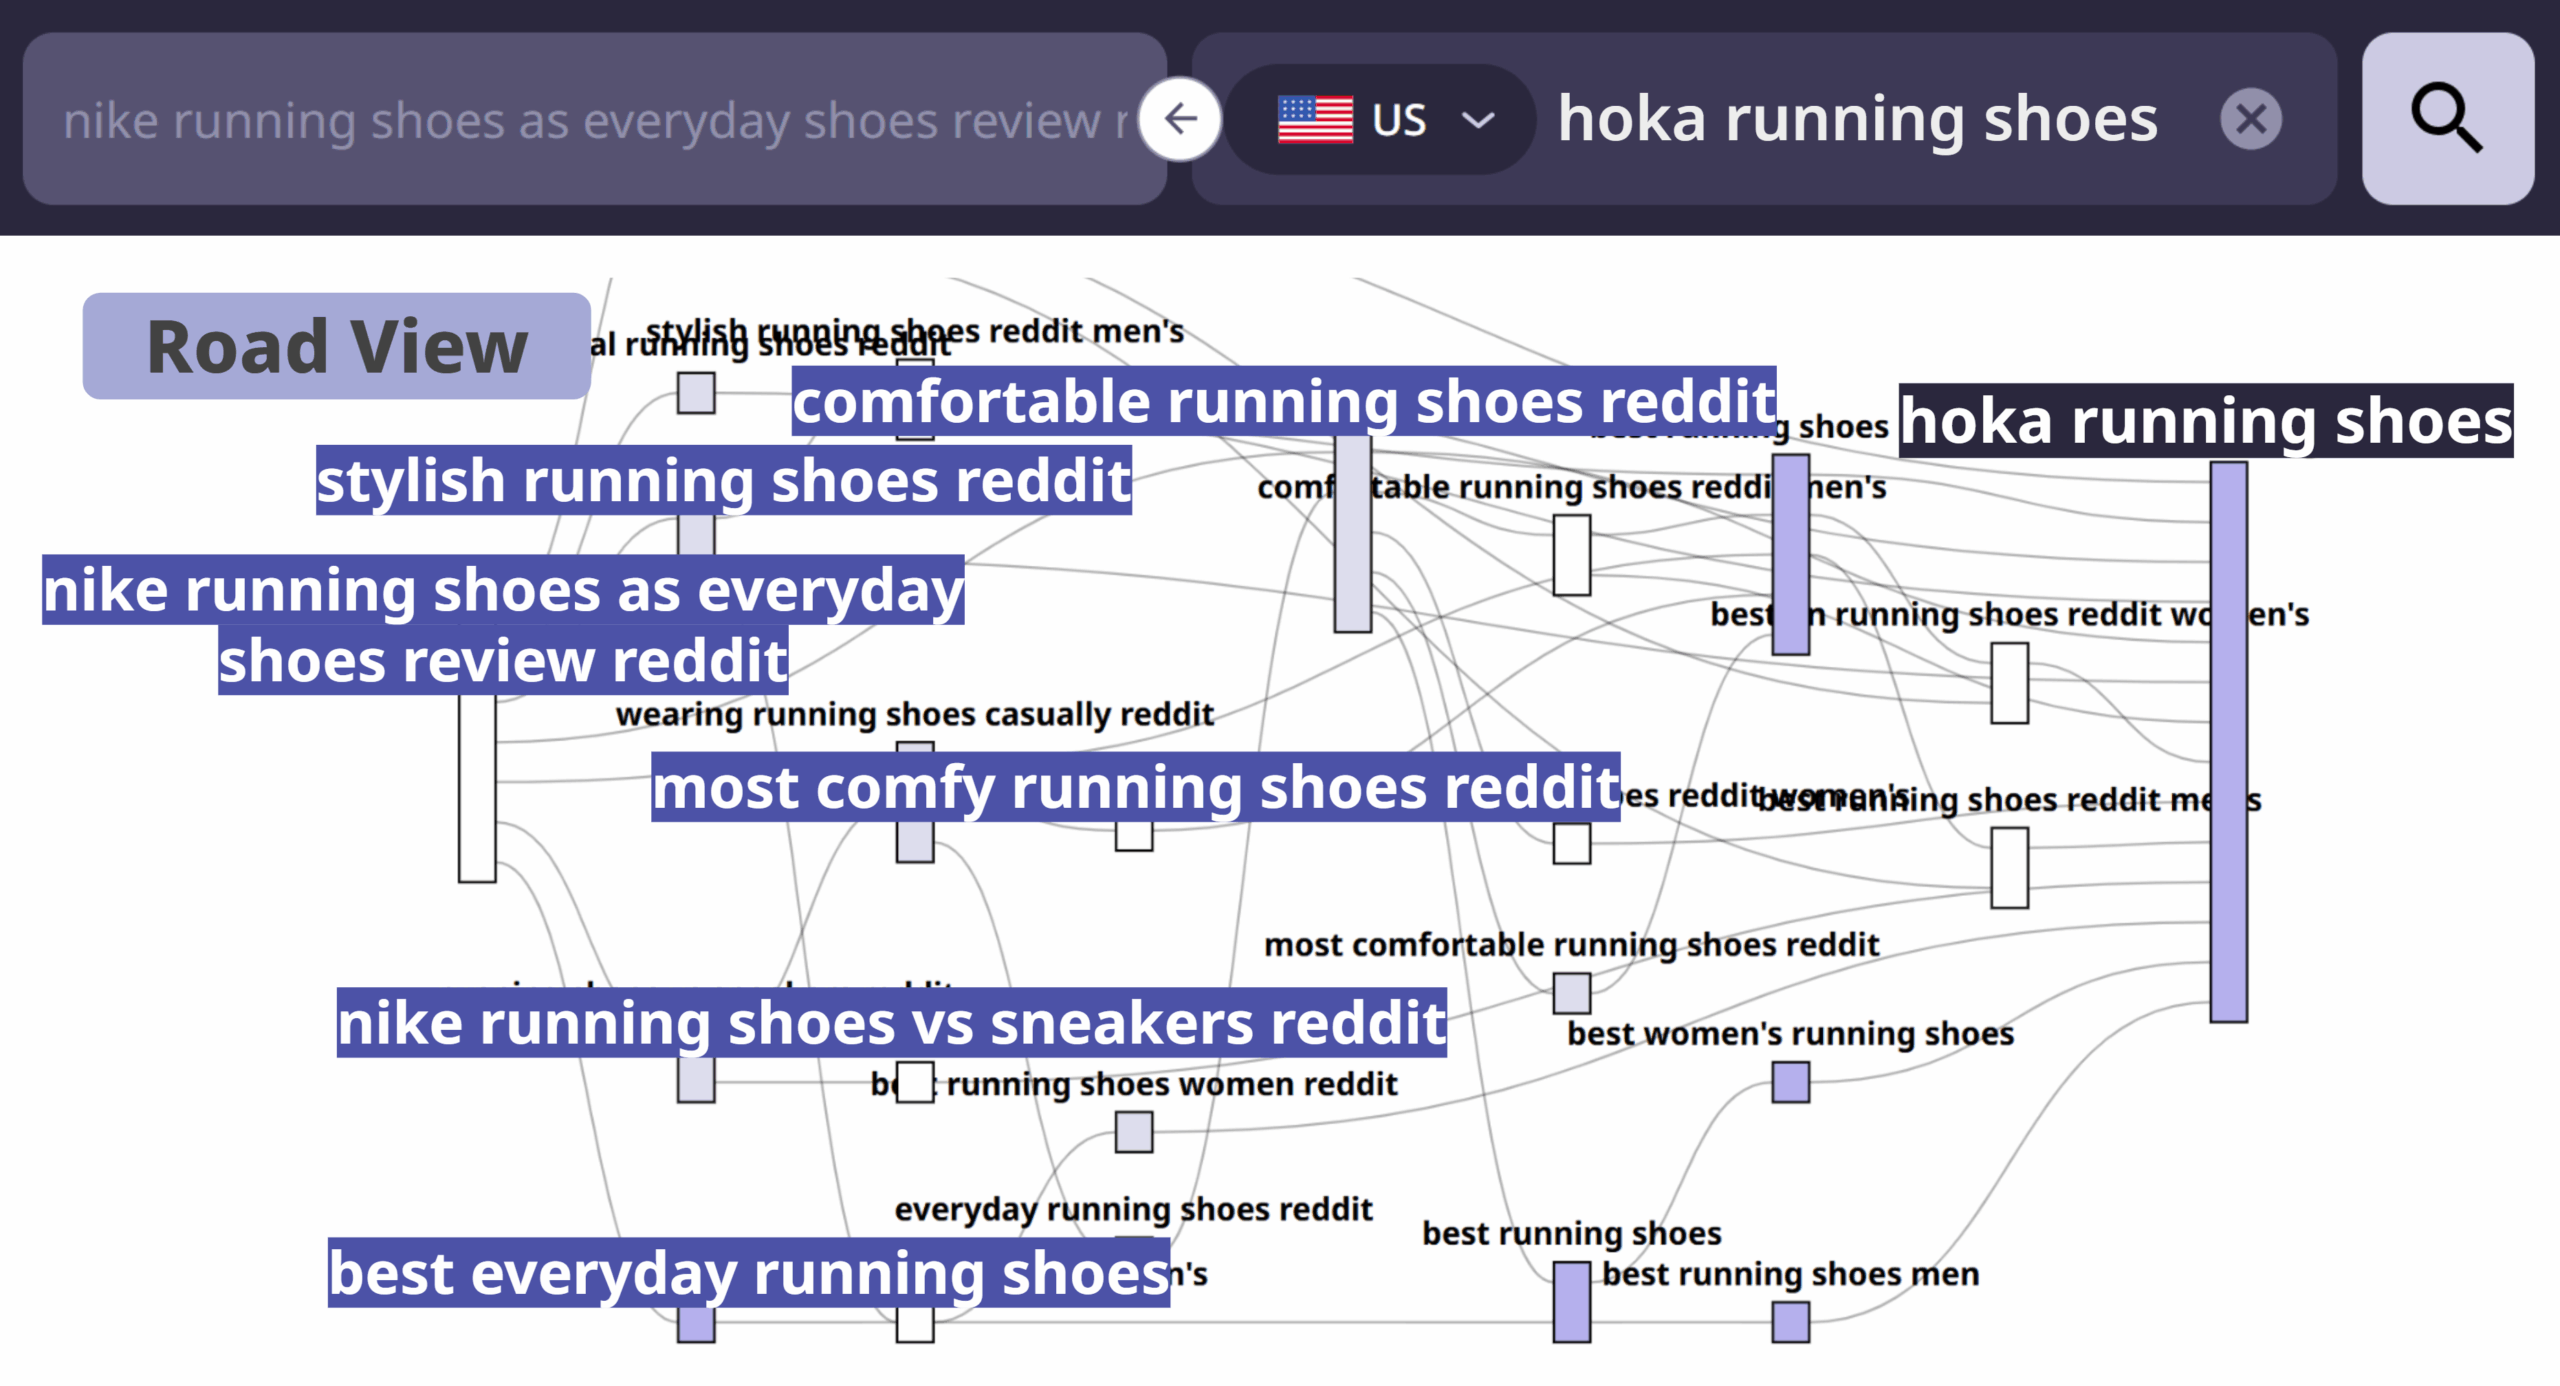
Task: Click the Road View button
Action: pos(336,346)
